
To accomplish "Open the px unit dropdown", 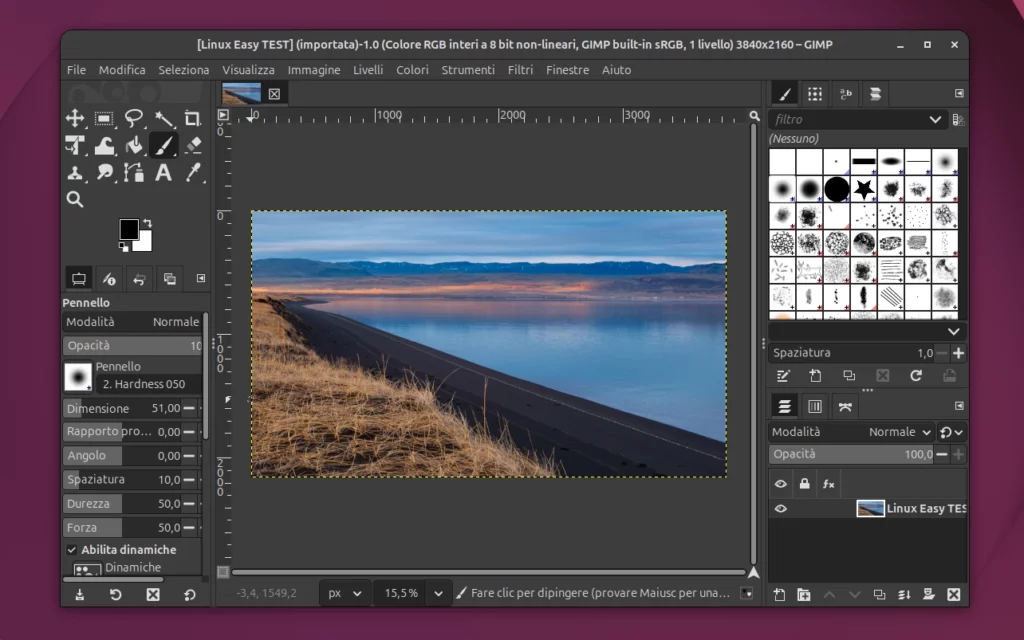I will (x=345, y=593).
